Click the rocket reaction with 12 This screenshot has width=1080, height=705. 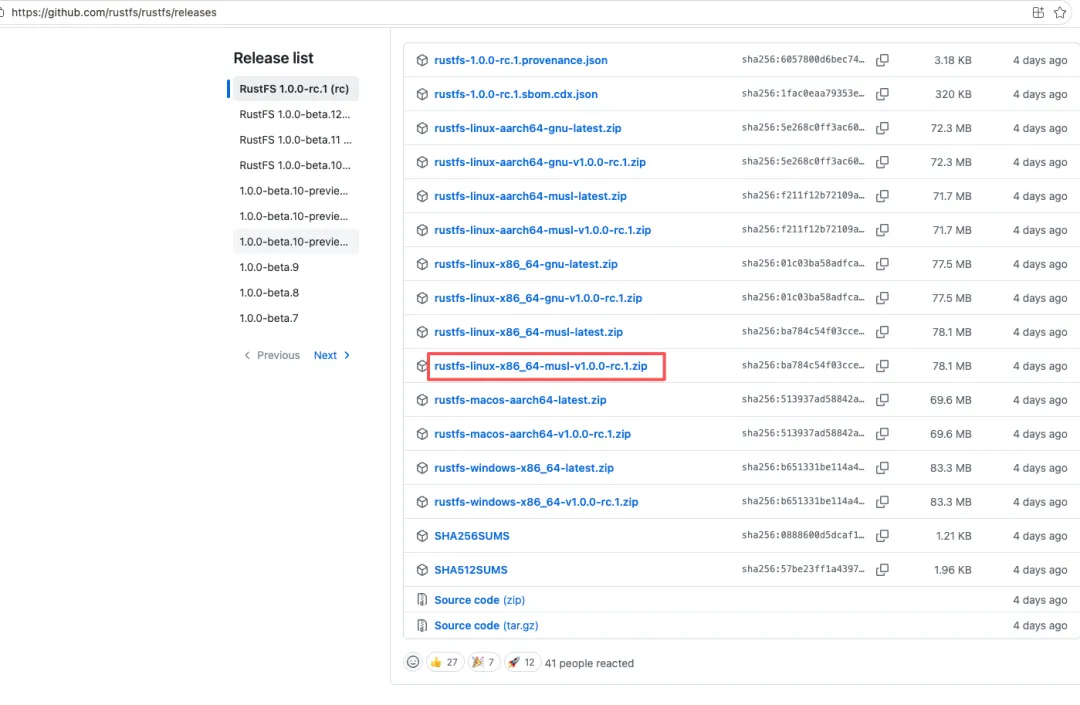coord(521,662)
